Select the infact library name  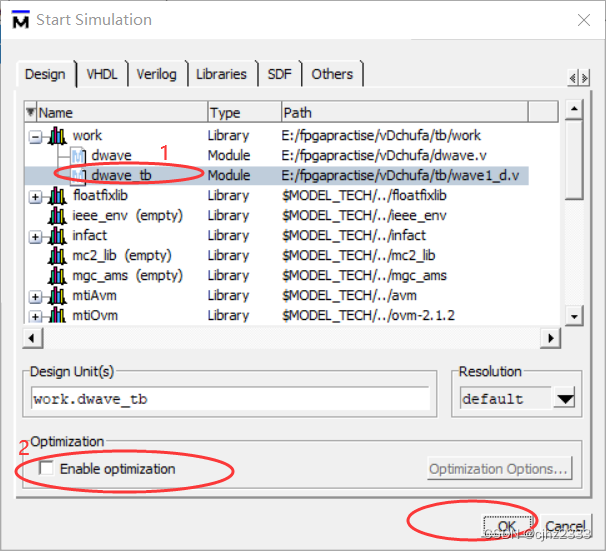pyautogui.click(x=90, y=235)
